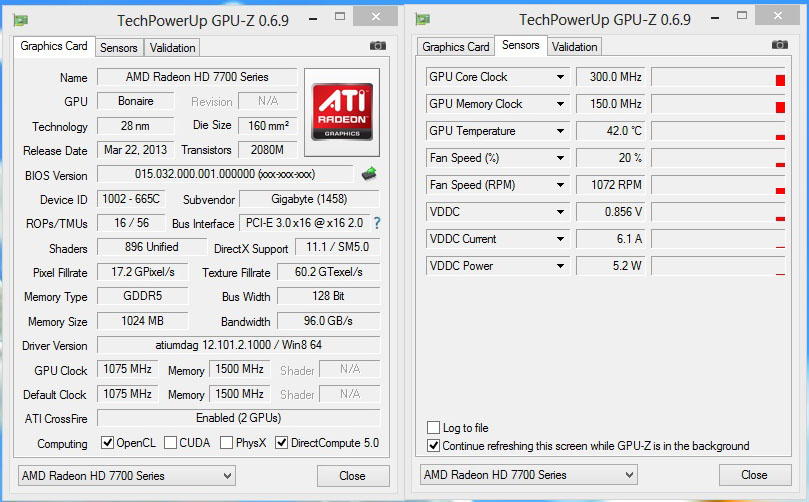
Task: Select Sensors tab in right window
Action: (x=521, y=45)
